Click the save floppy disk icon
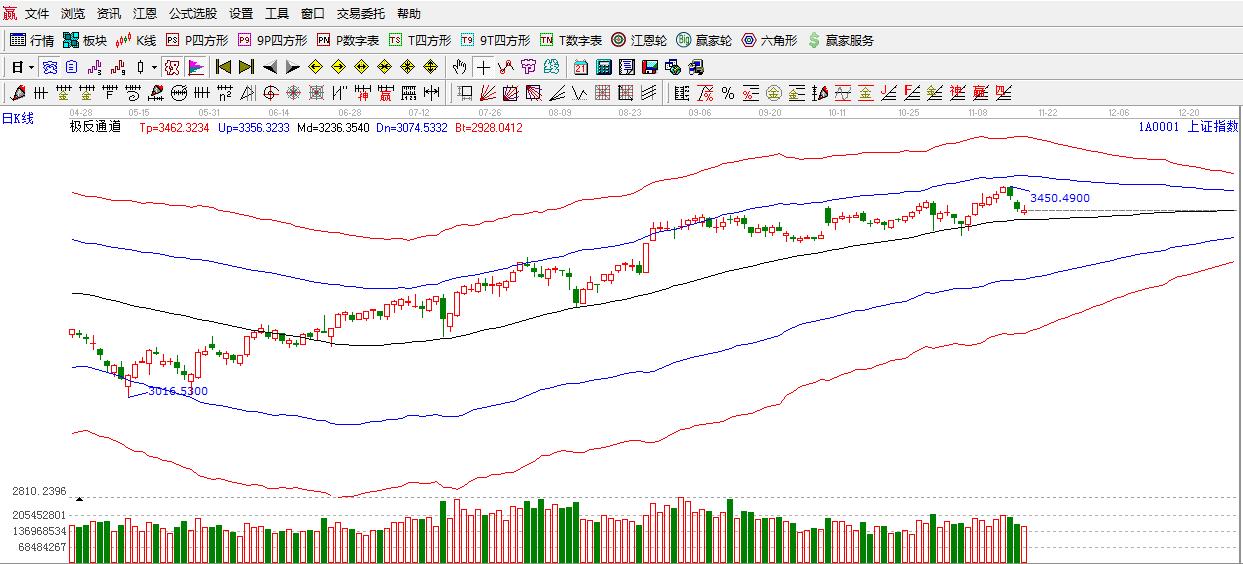The image size is (1243, 564). [x=649, y=67]
